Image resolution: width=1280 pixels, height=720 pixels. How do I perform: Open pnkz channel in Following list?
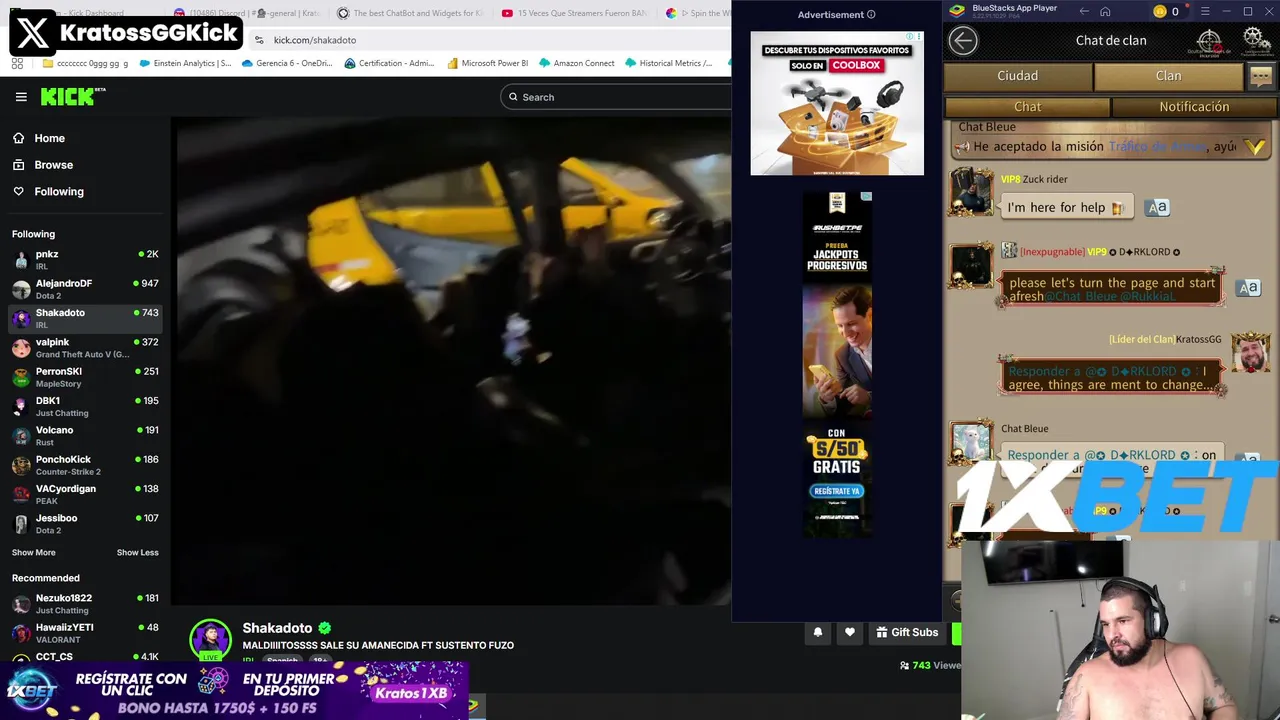pyautogui.click(x=84, y=259)
